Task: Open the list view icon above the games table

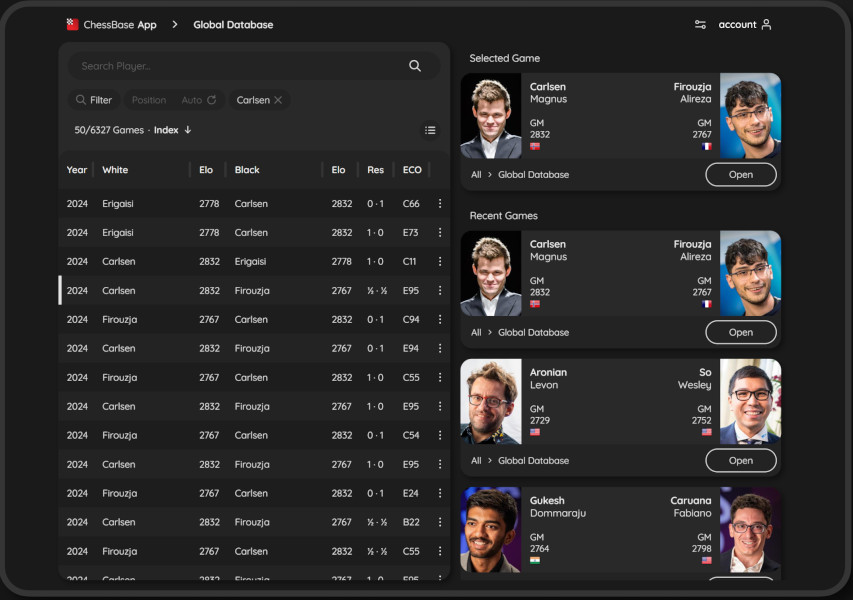Action: pos(430,129)
